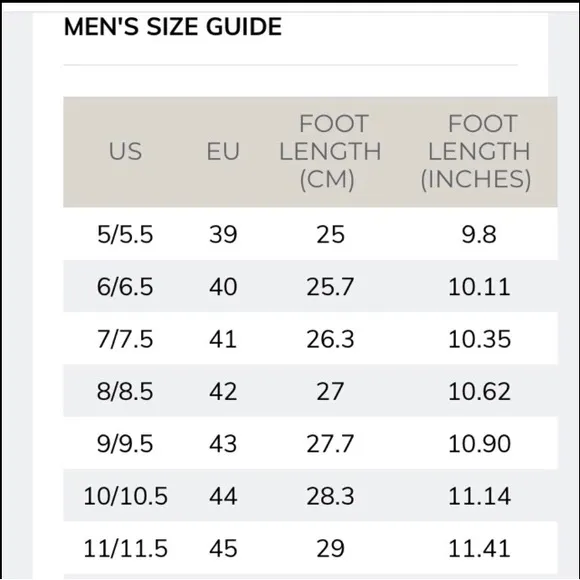Image resolution: width=580 pixels, height=580 pixels.
Task: Click the 11.14 inches cell
Action: coord(479,496)
